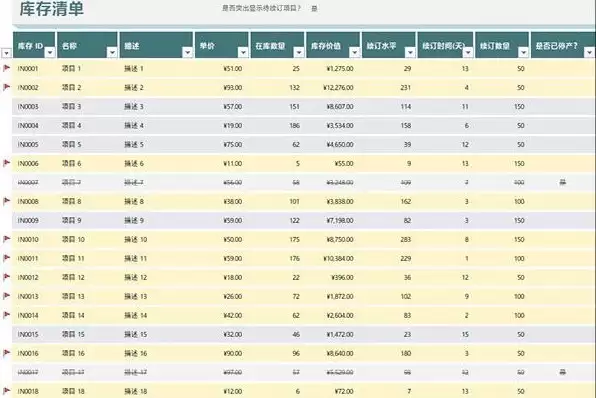Select the 在库数量 header cell
This screenshot has height=398, width=596.
[x=277, y=45]
